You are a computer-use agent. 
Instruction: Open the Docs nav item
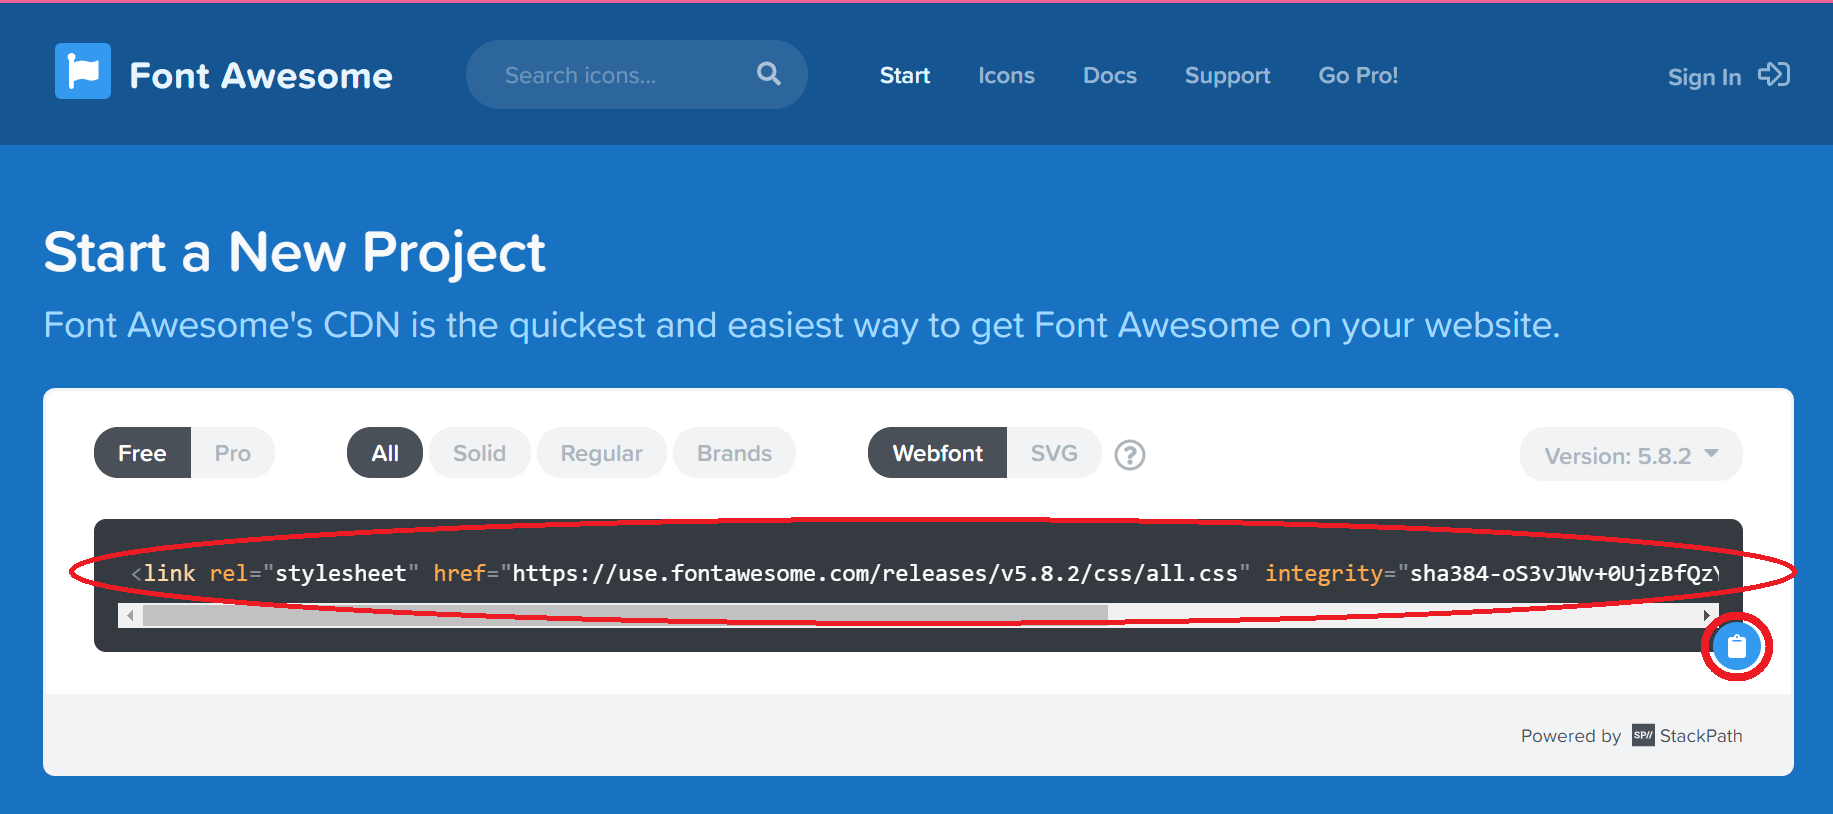click(1110, 76)
